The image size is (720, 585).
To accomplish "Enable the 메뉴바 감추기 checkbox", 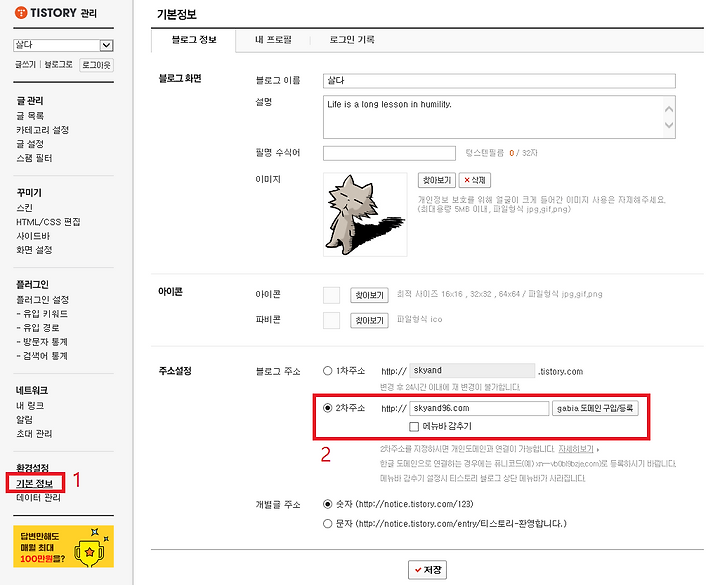I will pos(414,427).
